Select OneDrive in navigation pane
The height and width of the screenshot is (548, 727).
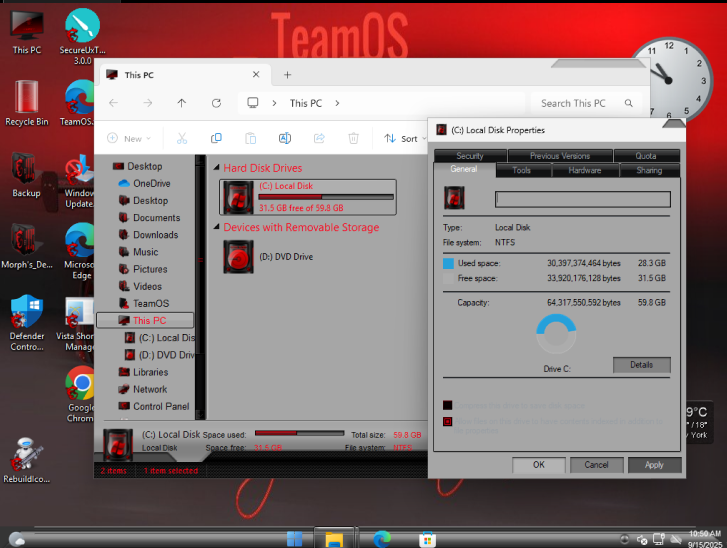coord(145,184)
